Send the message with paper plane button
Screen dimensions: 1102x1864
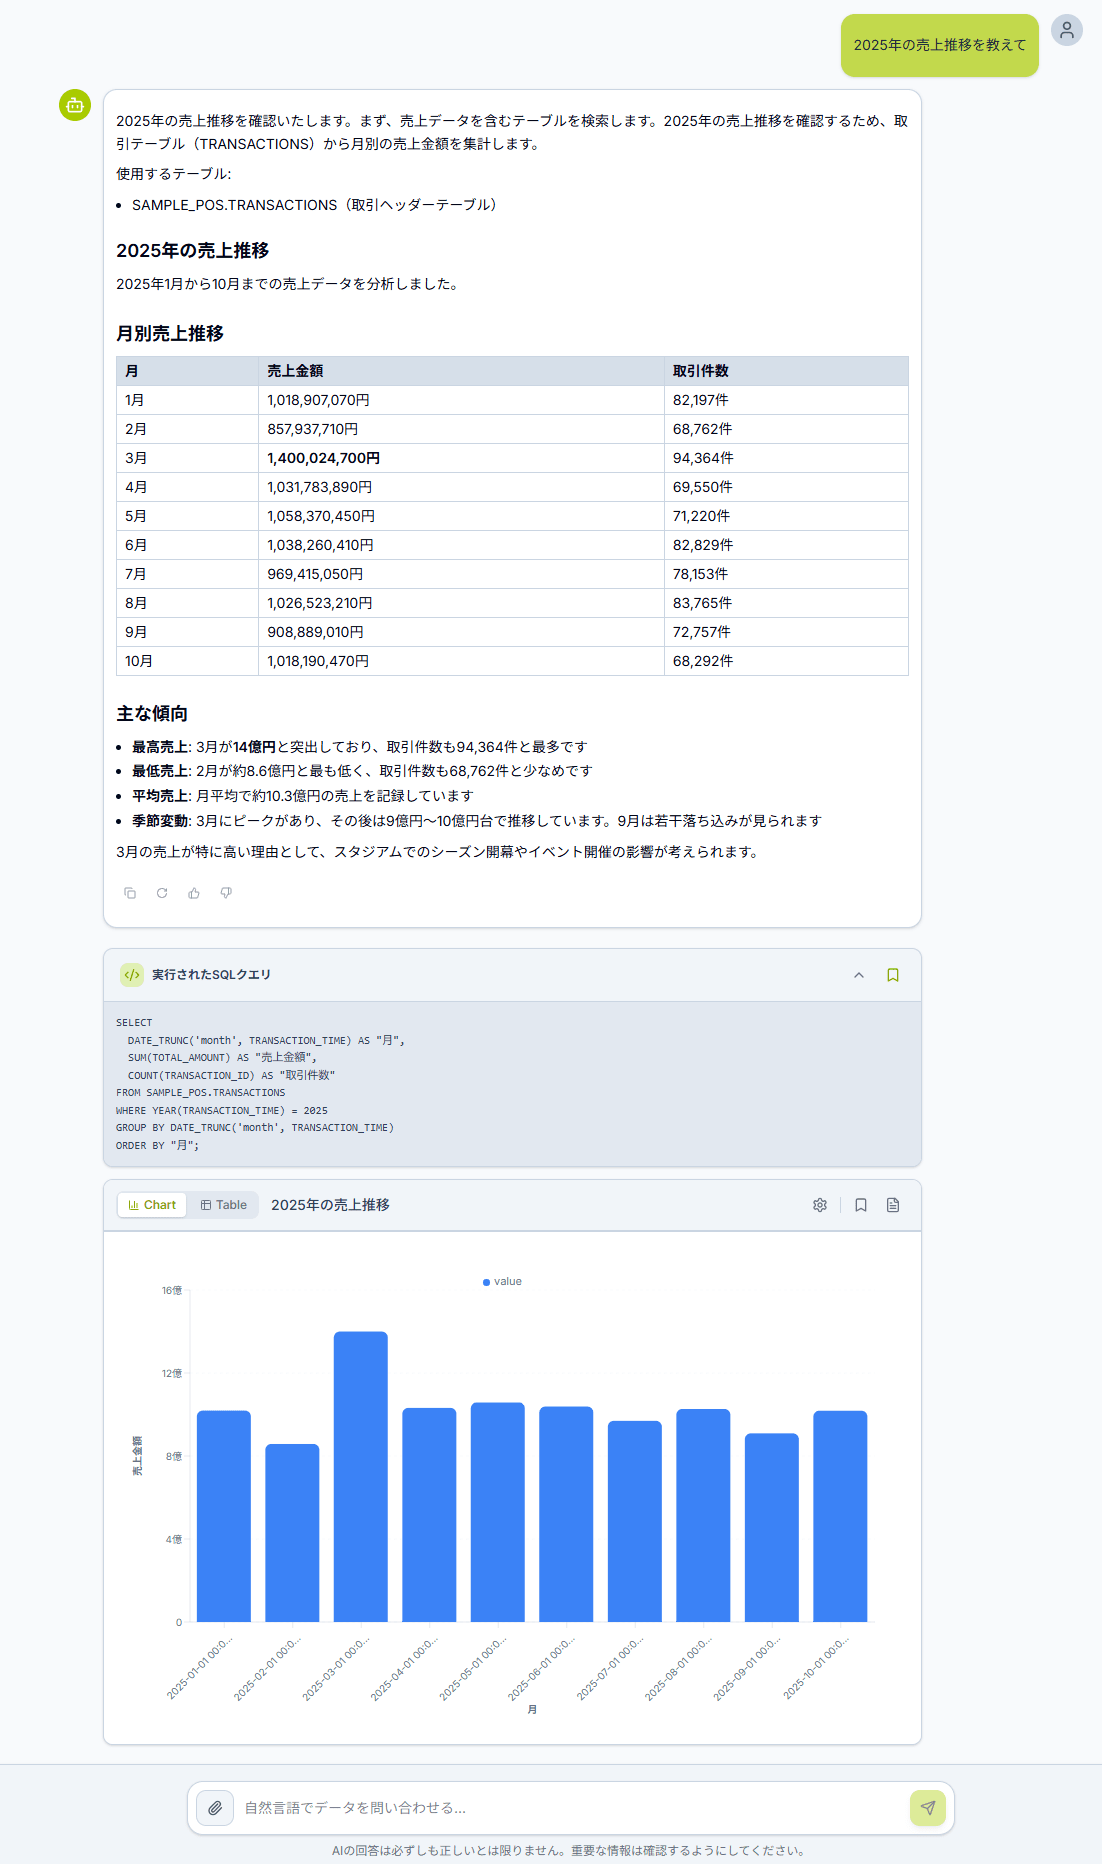[x=928, y=1808]
